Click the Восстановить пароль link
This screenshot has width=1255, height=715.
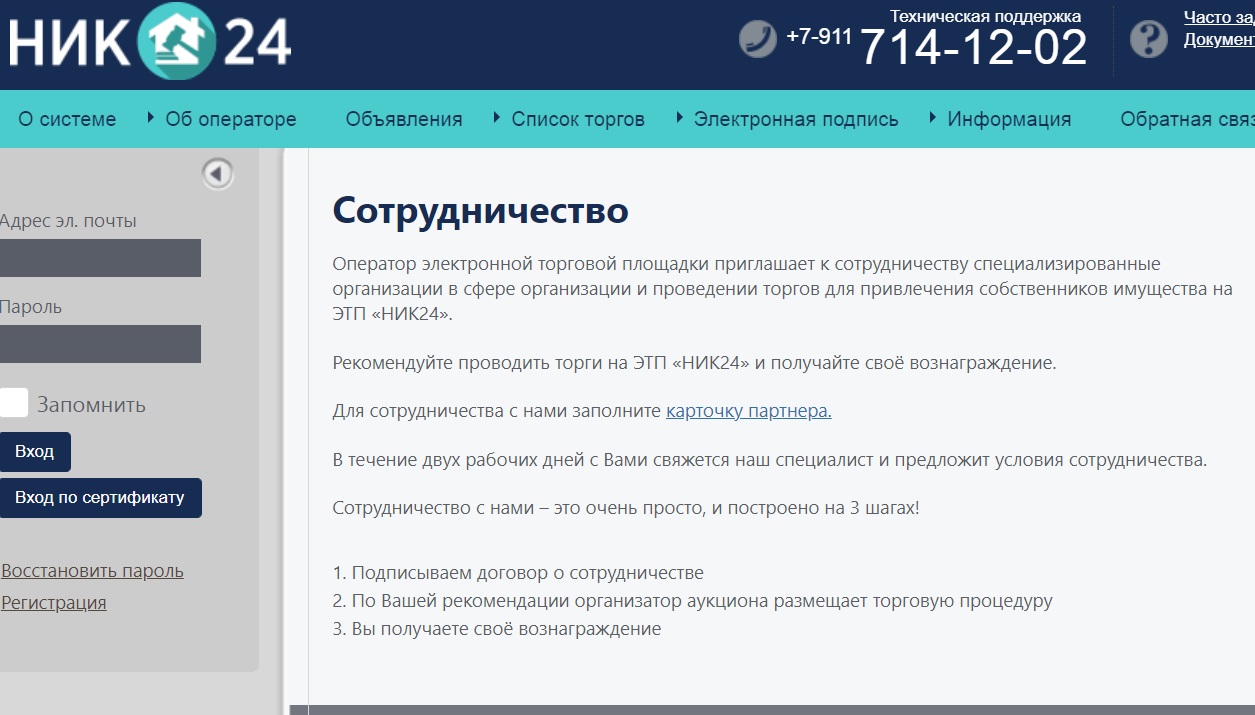92,571
